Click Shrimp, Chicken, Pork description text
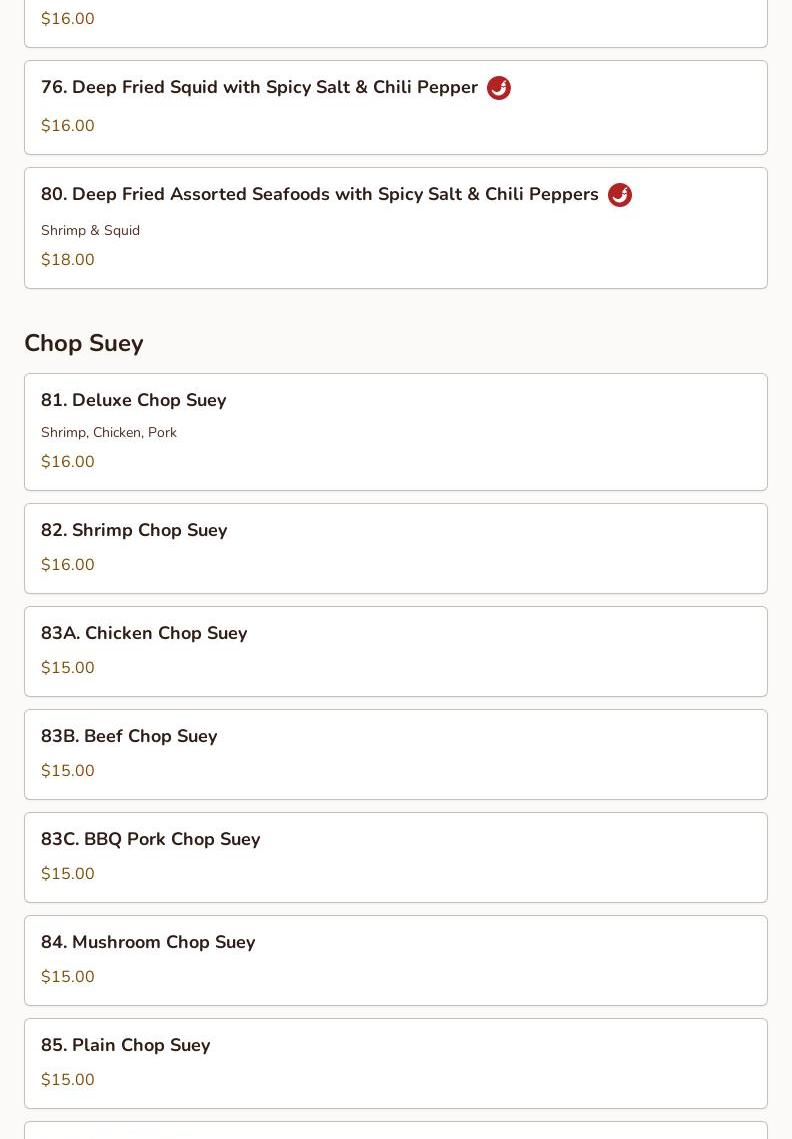The height and width of the screenshot is (1139, 792). [109, 432]
